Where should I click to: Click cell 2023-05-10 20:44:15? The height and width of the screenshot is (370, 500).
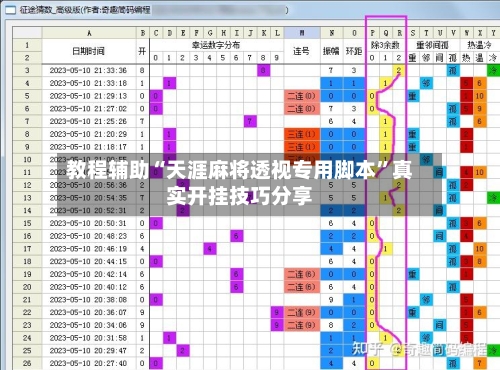pyautogui.click(x=89, y=261)
